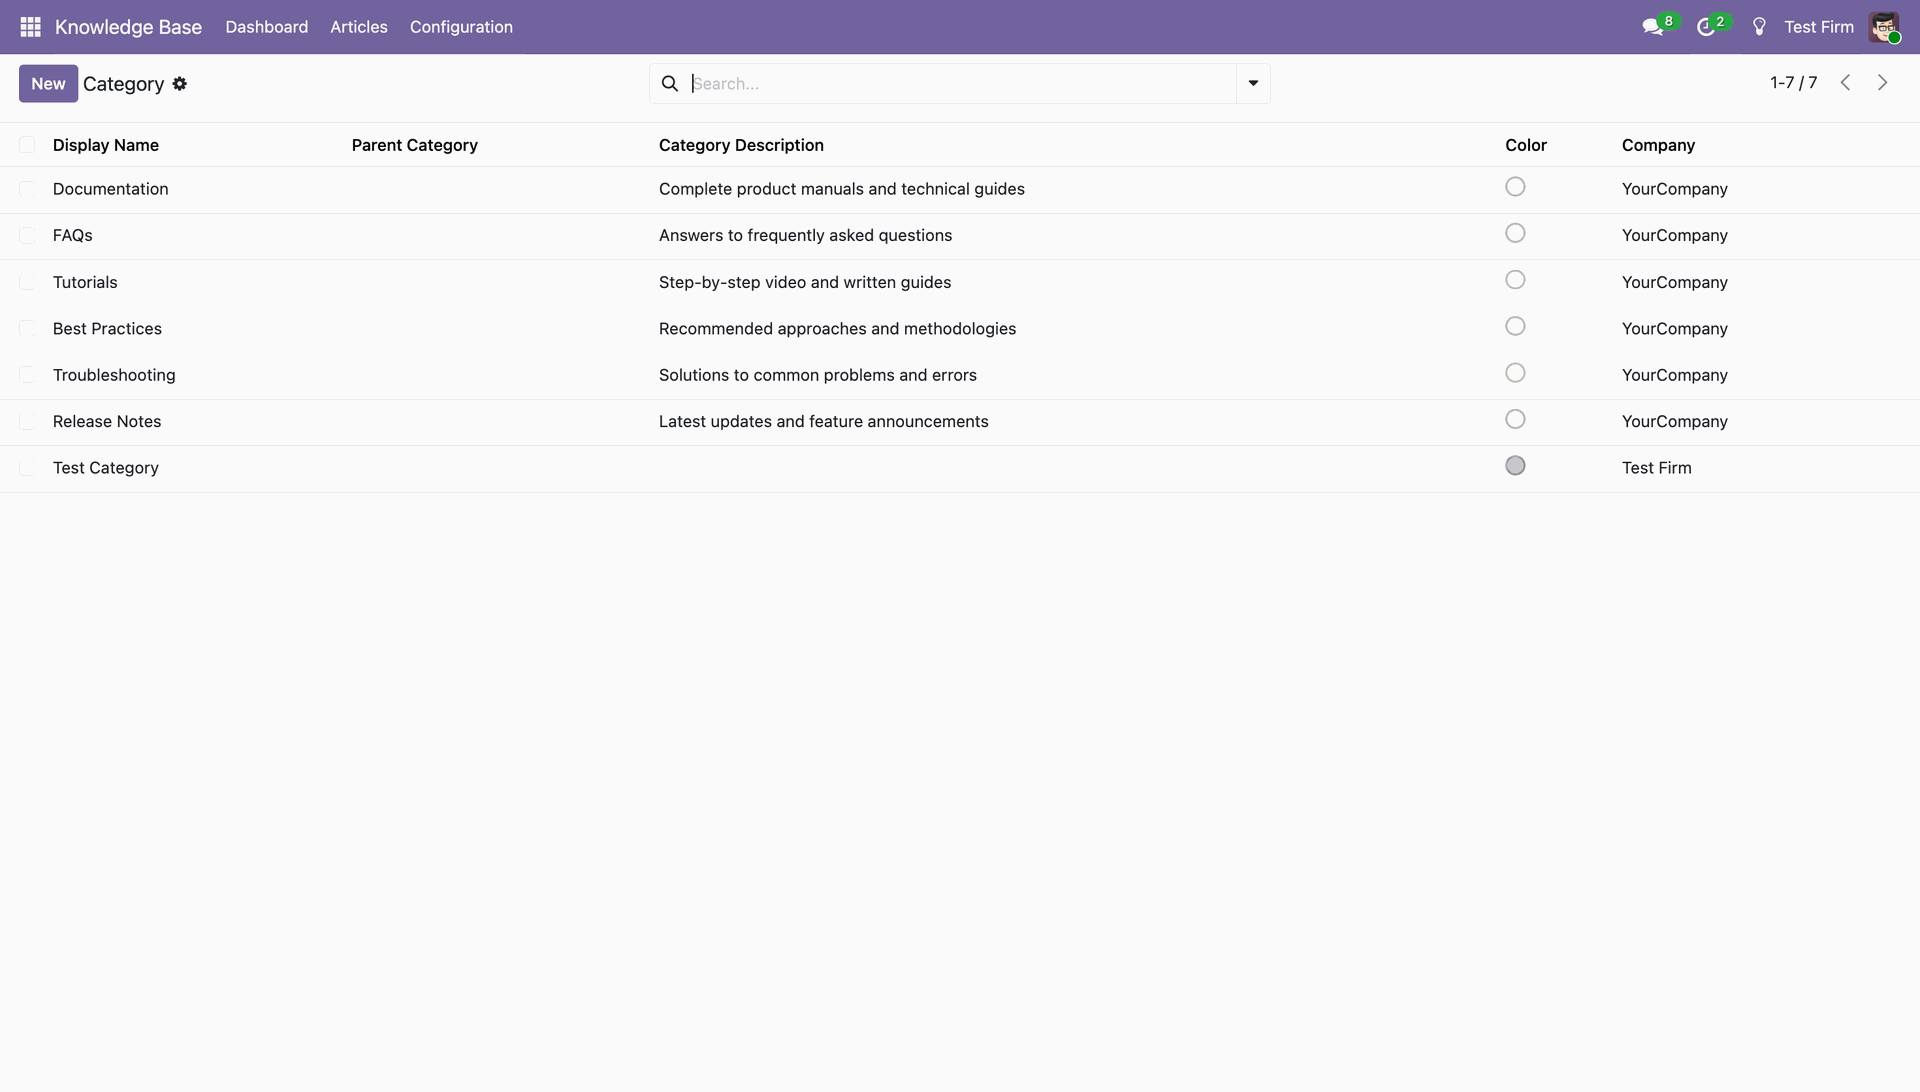Open the Articles menu
Image resolution: width=1920 pixels, height=1092 pixels.
[x=358, y=27]
